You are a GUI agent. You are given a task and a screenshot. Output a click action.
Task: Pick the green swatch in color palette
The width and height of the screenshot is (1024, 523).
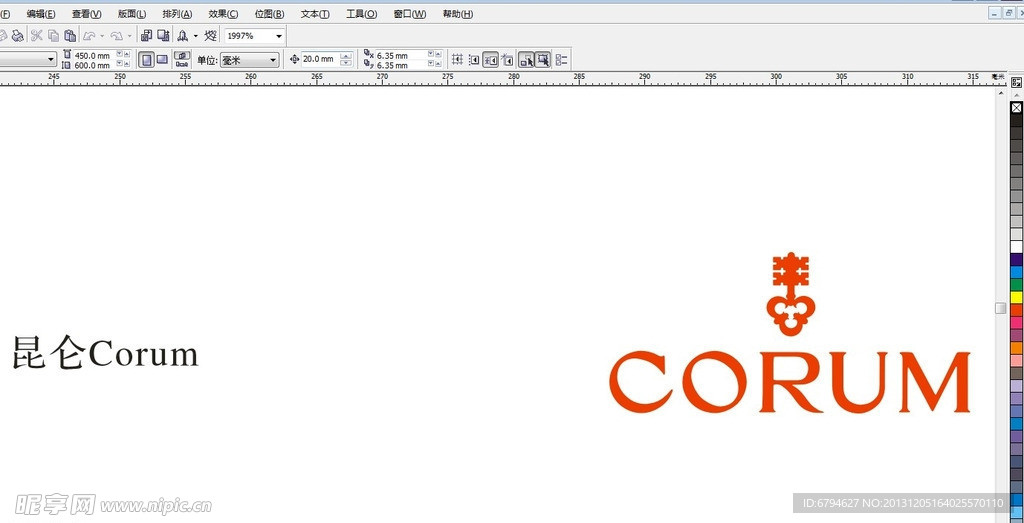coord(1016,285)
